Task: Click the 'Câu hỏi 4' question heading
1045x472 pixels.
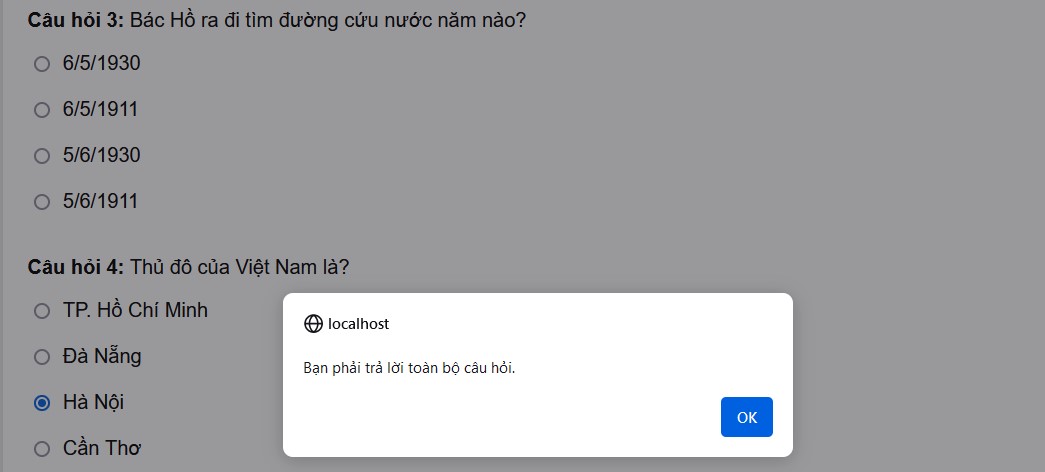Action: click(188, 267)
